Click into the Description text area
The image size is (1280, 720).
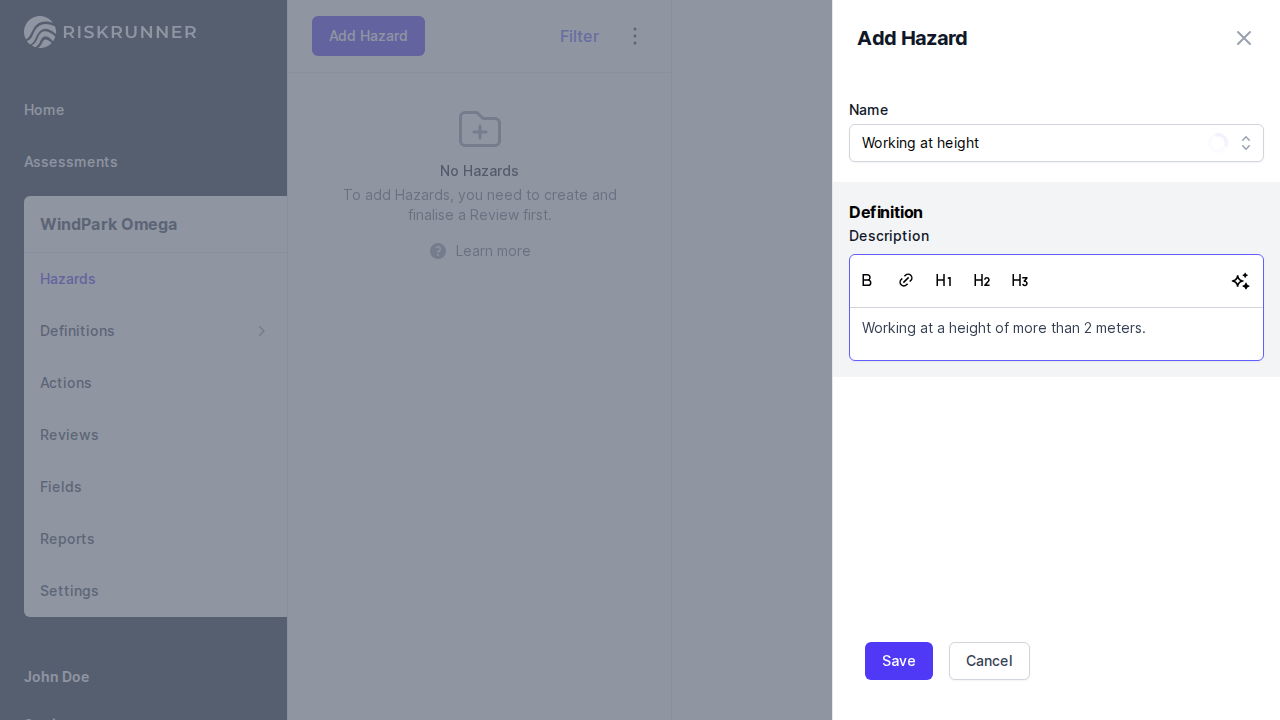[1055, 333]
